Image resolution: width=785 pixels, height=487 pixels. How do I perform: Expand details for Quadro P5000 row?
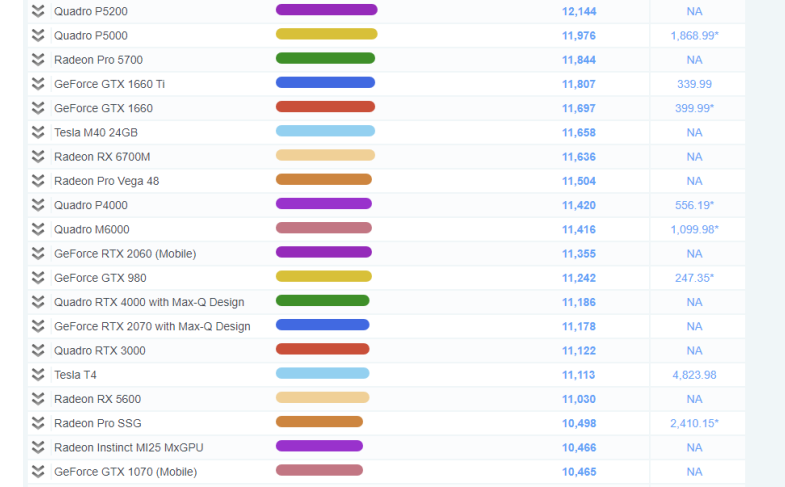click(x=38, y=35)
